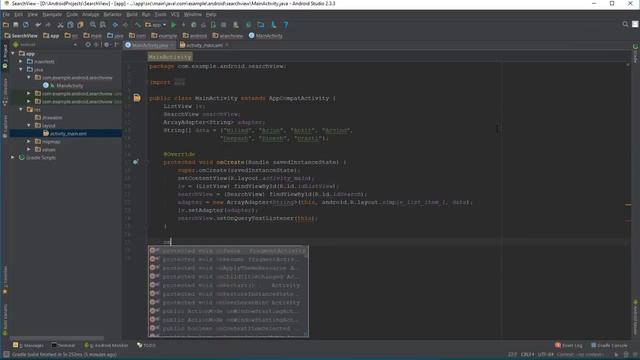This screenshot has width=640, height=360.
Task: Expand the Gradle Scripts node arrow
Action: tap(13, 157)
